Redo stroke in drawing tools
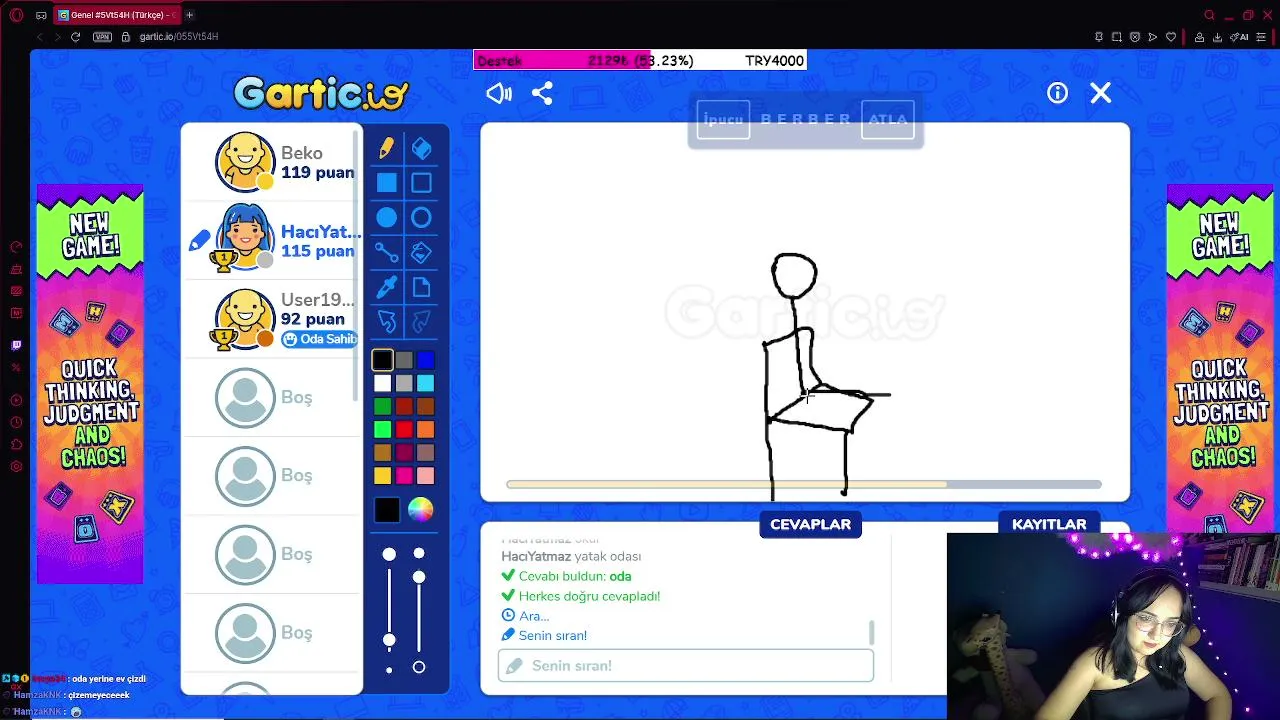This screenshot has width=1280, height=720. pyautogui.click(x=421, y=321)
